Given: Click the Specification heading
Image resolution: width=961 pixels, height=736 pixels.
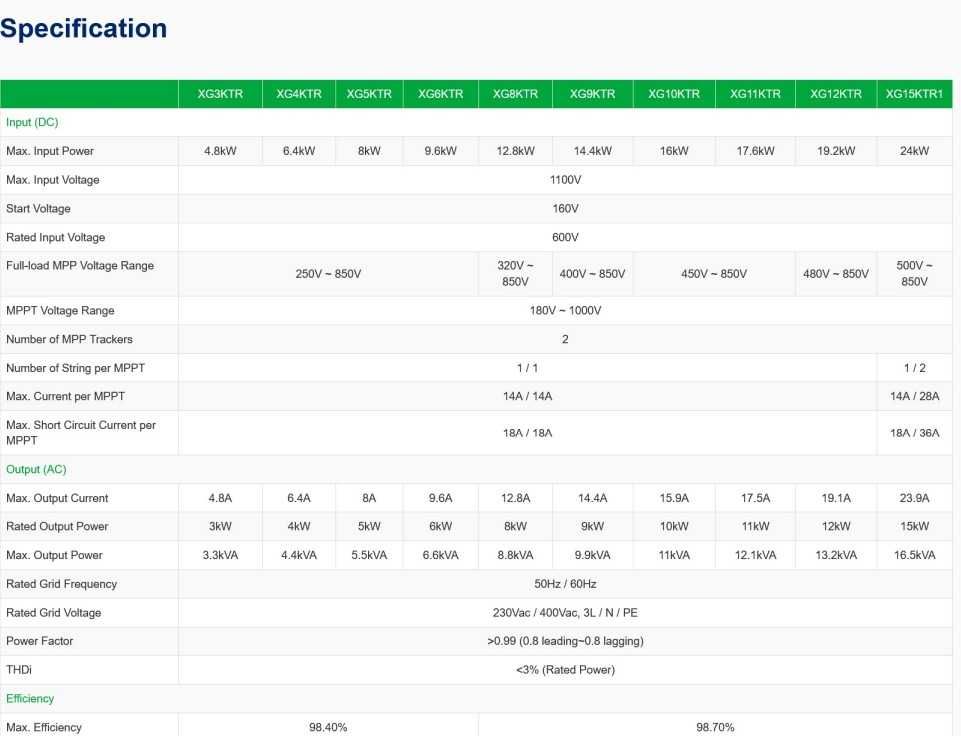Looking at the screenshot, I should point(83,28).
